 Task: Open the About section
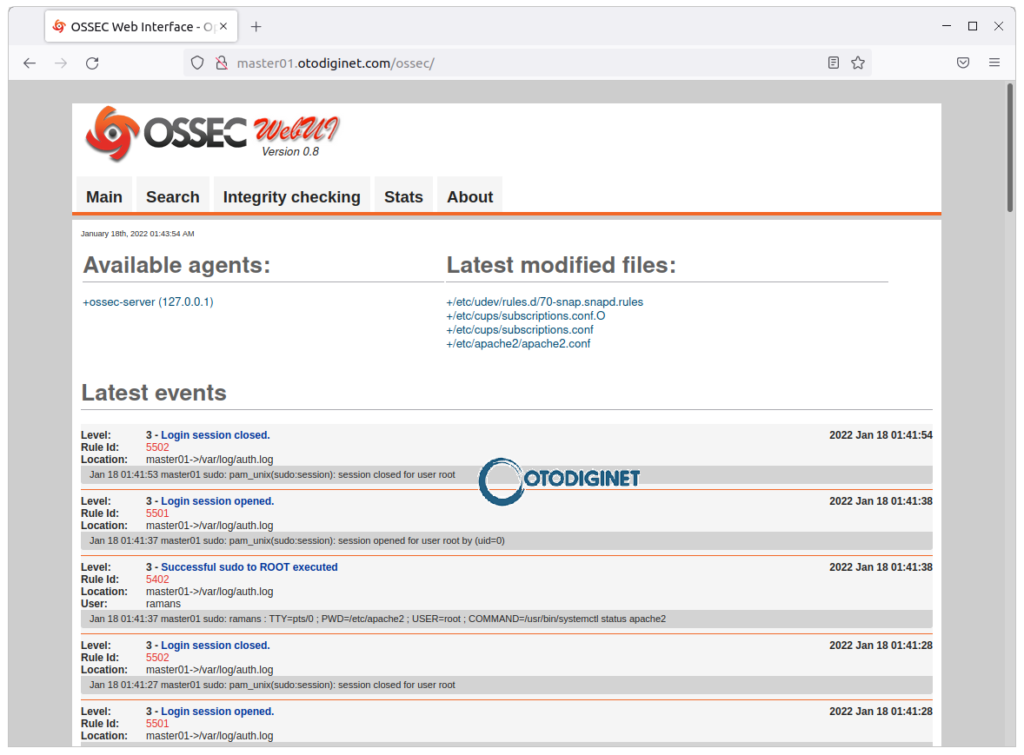[469, 196]
